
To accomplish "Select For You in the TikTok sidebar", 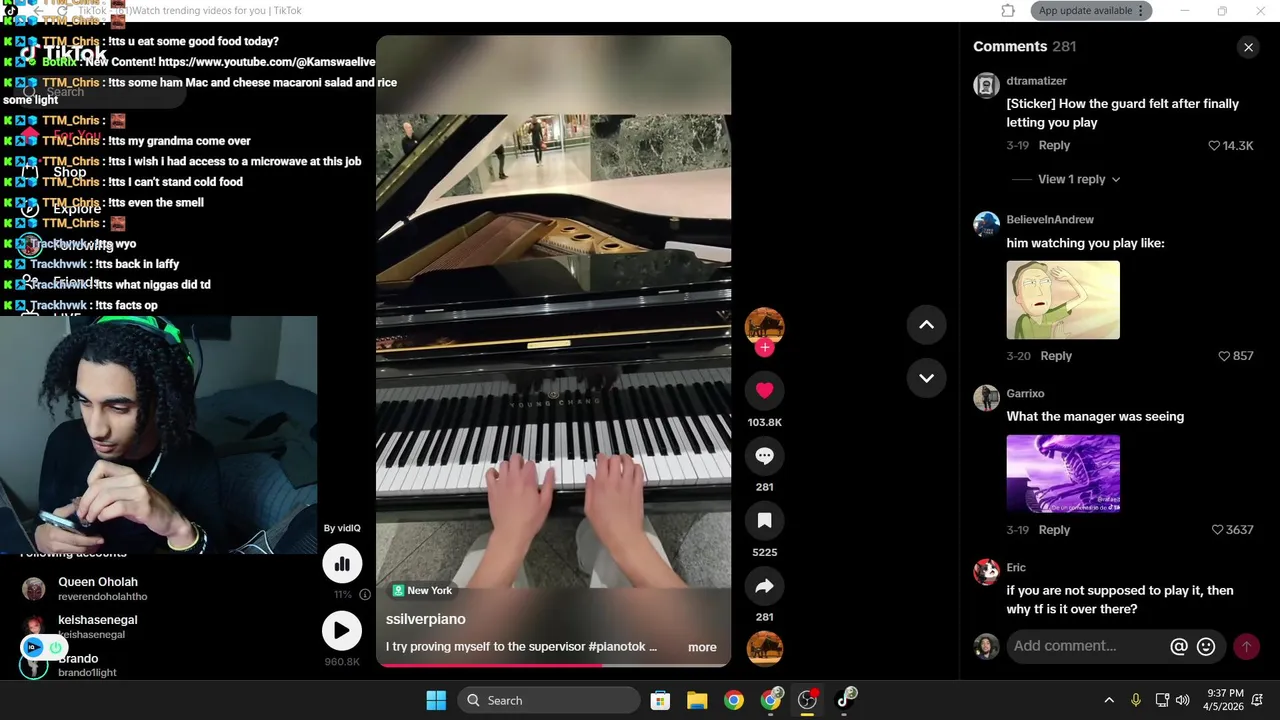I will coord(76,135).
